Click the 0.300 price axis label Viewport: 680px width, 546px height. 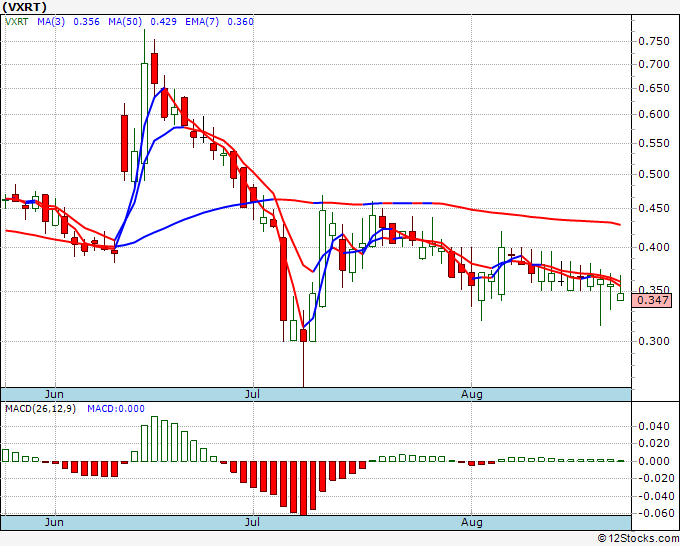[654, 341]
